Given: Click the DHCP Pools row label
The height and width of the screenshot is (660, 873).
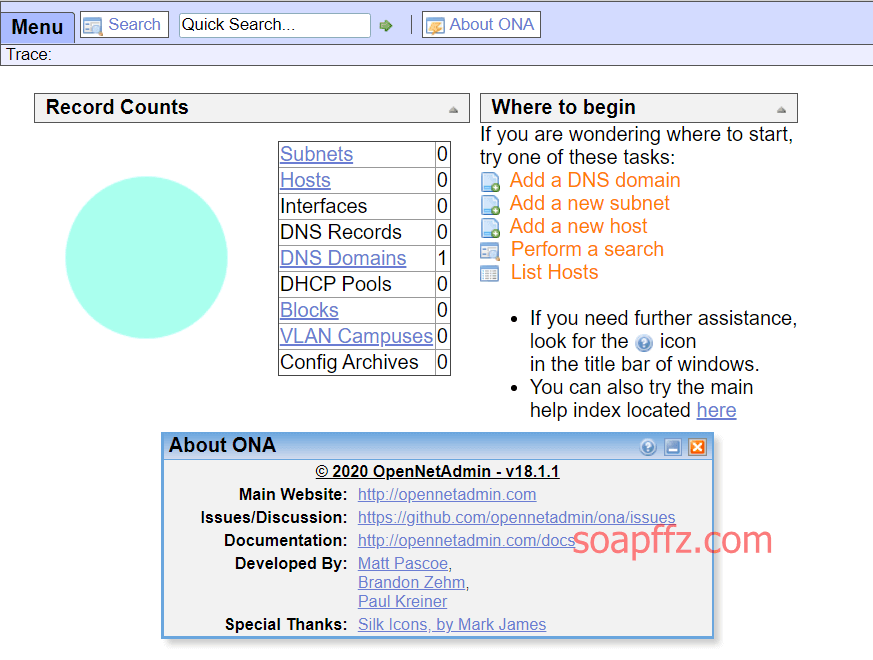Looking at the screenshot, I should tap(336, 284).
